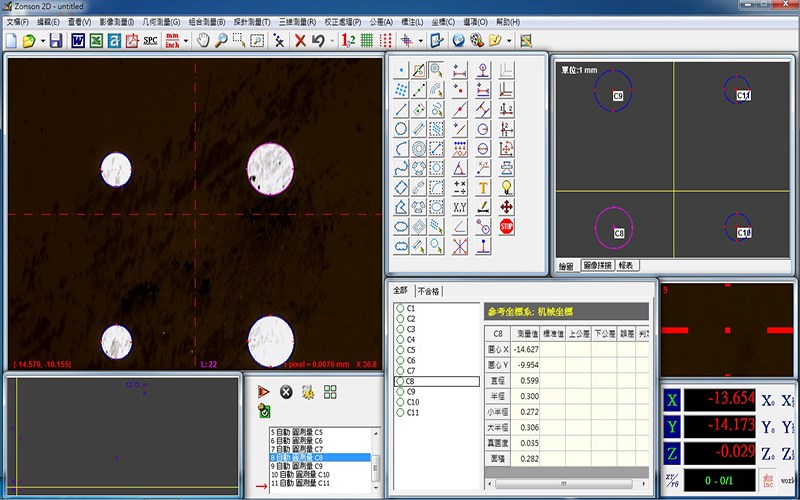Image resolution: width=800 pixels, height=500 pixels.
Task: Select the arc measurement tool
Action: [401, 148]
